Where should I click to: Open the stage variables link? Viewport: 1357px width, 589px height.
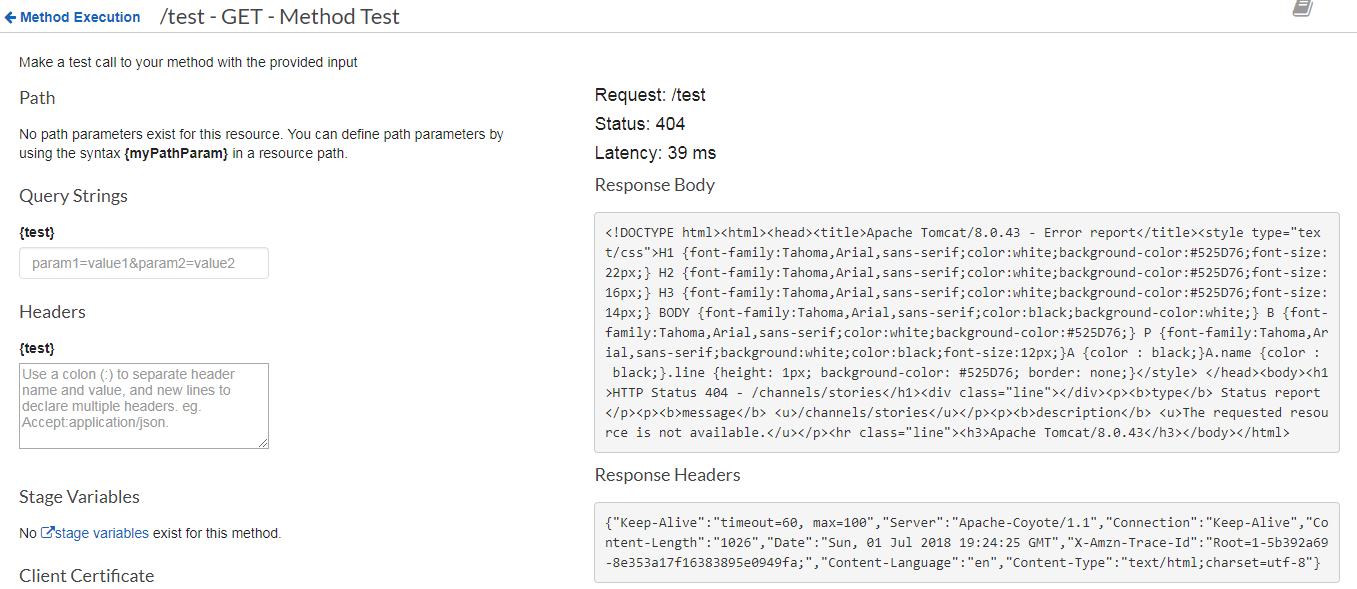pos(102,533)
